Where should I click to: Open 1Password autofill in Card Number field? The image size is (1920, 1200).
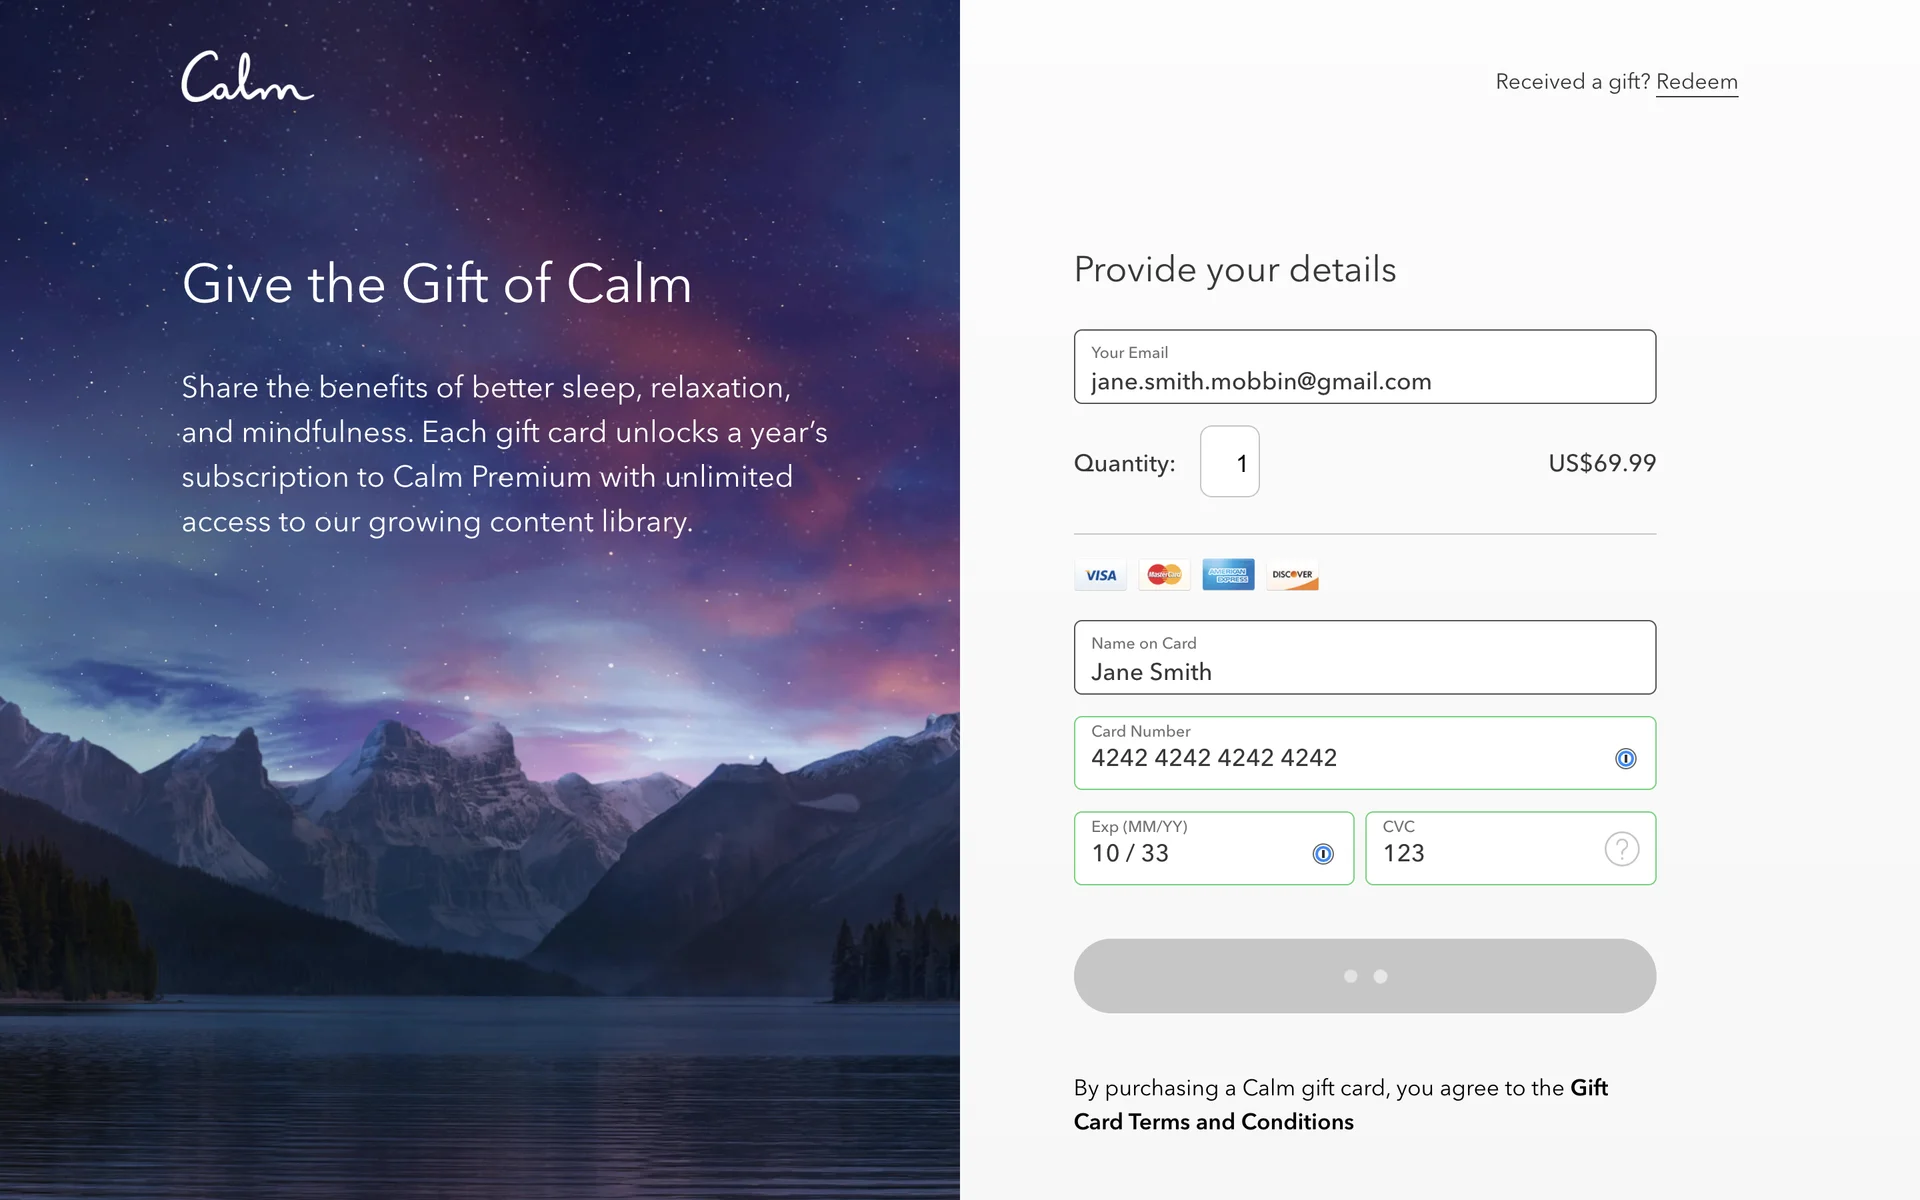point(1626,759)
